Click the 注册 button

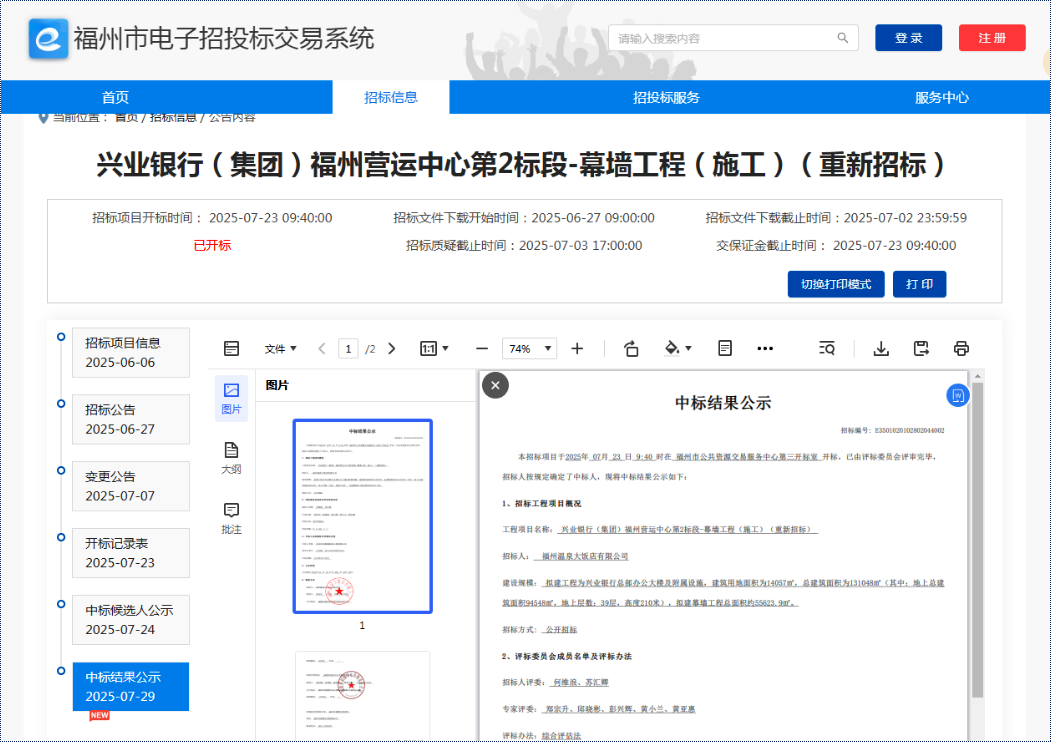pos(992,38)
